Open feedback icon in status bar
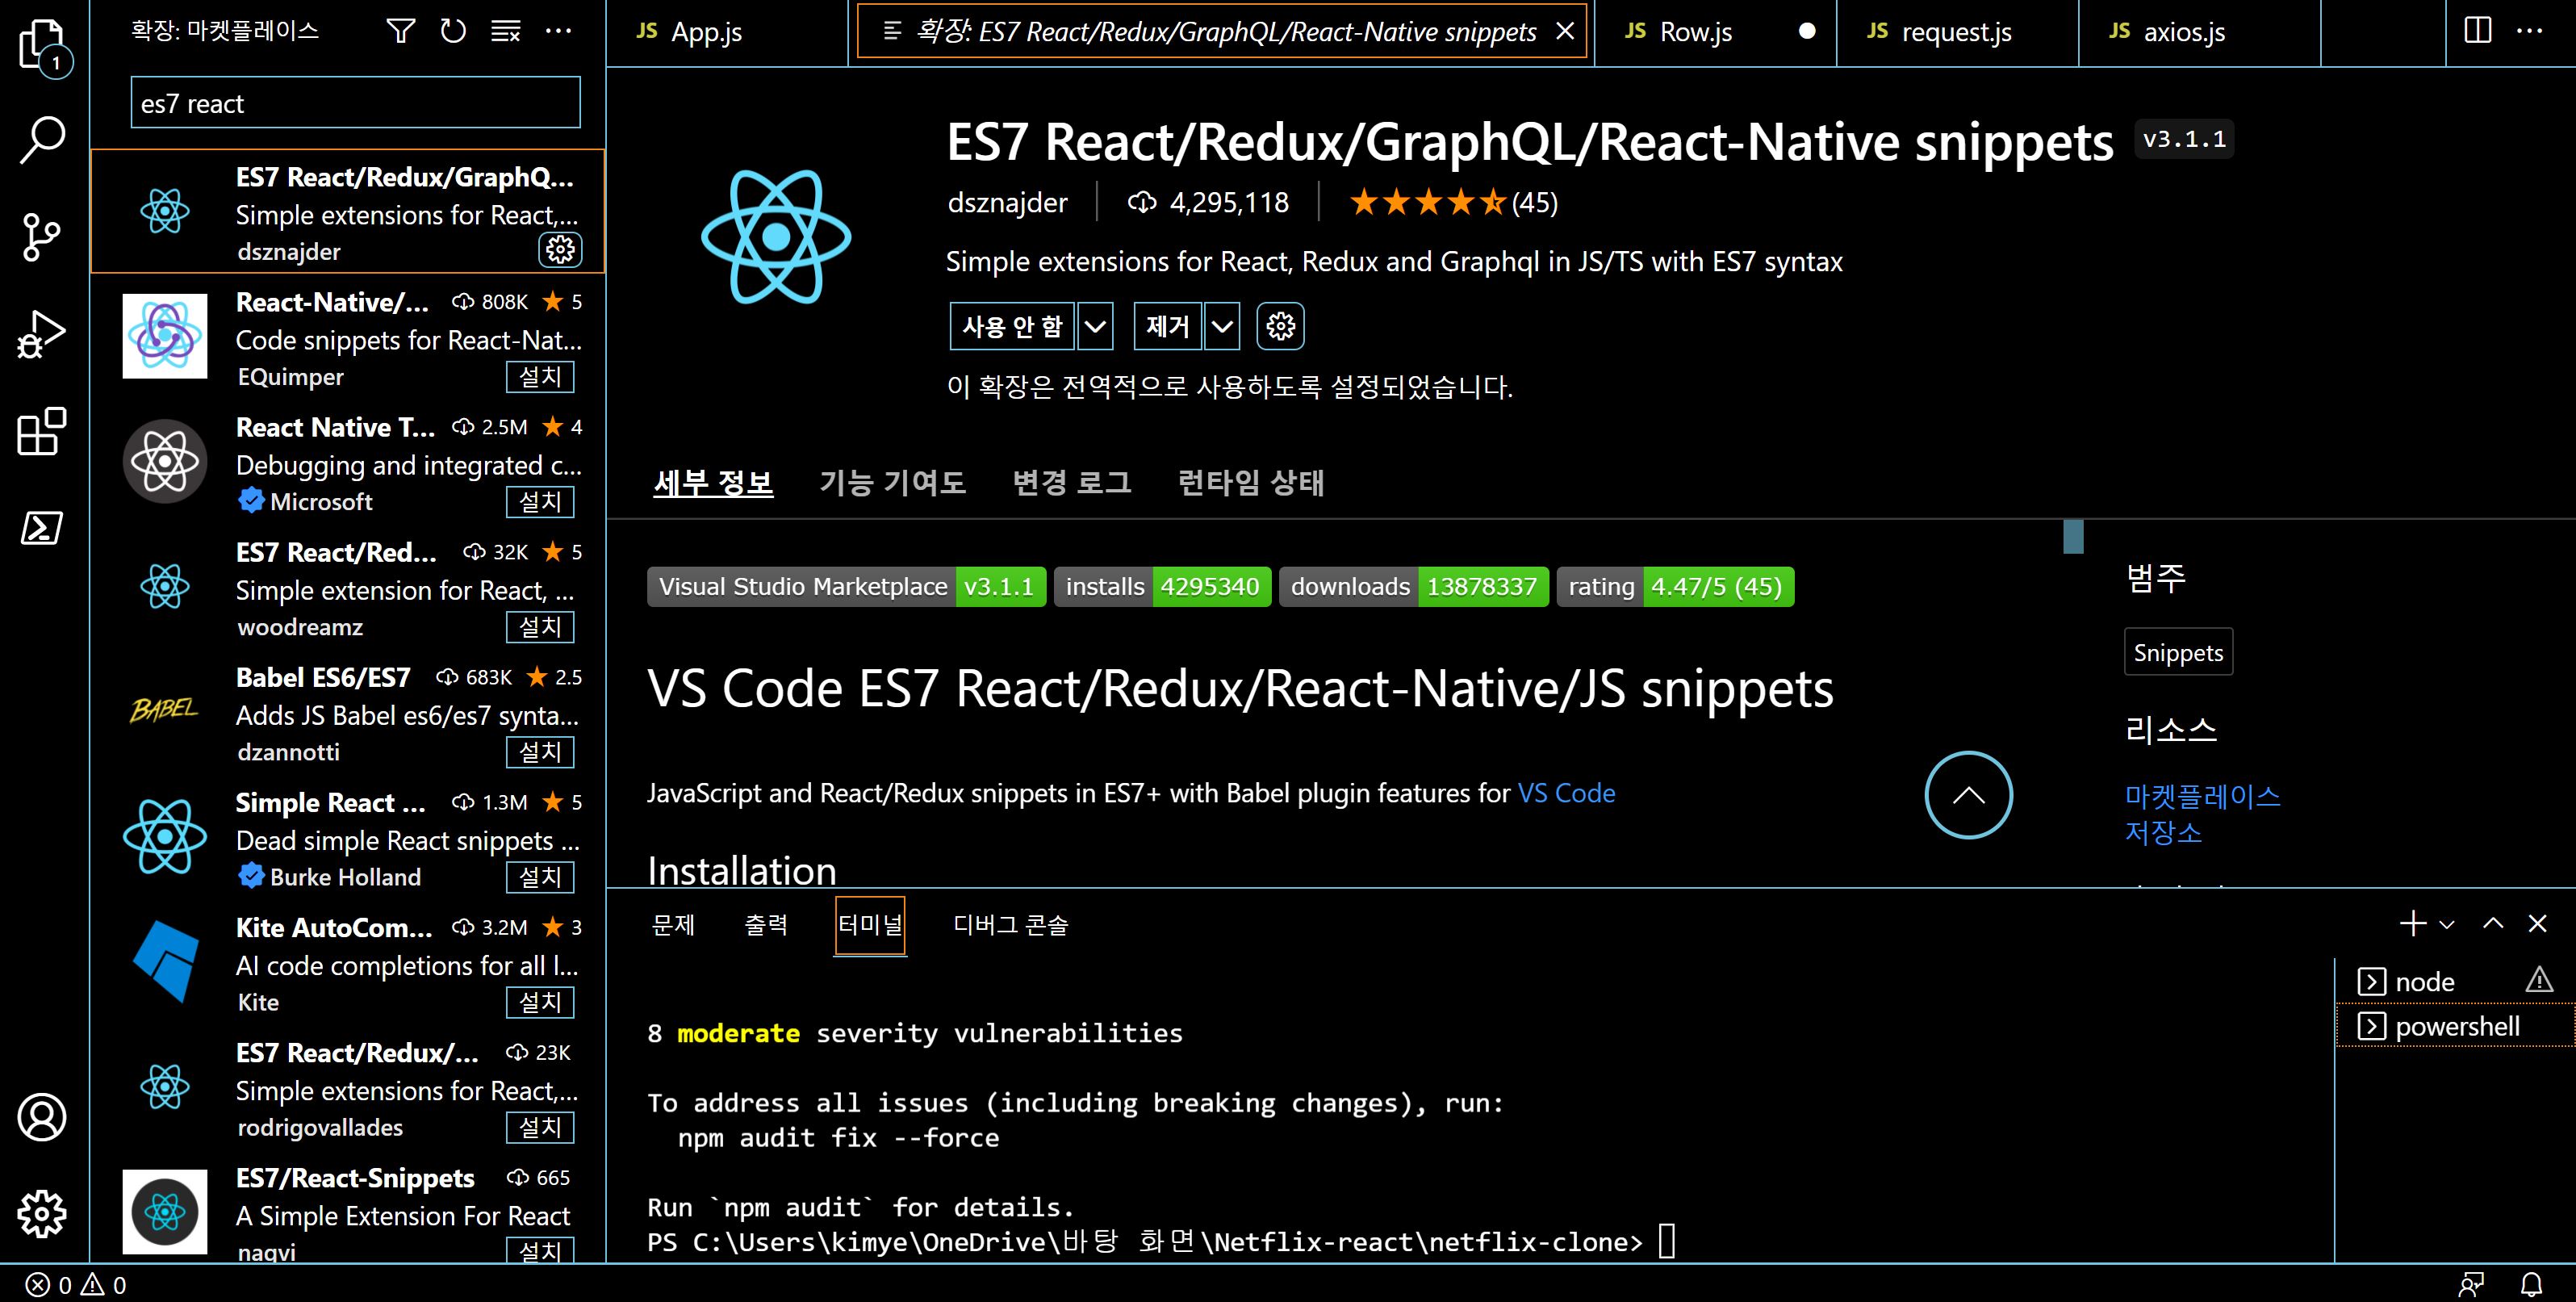This screenshot has height=1302, width=2576. (2471, 1284)
